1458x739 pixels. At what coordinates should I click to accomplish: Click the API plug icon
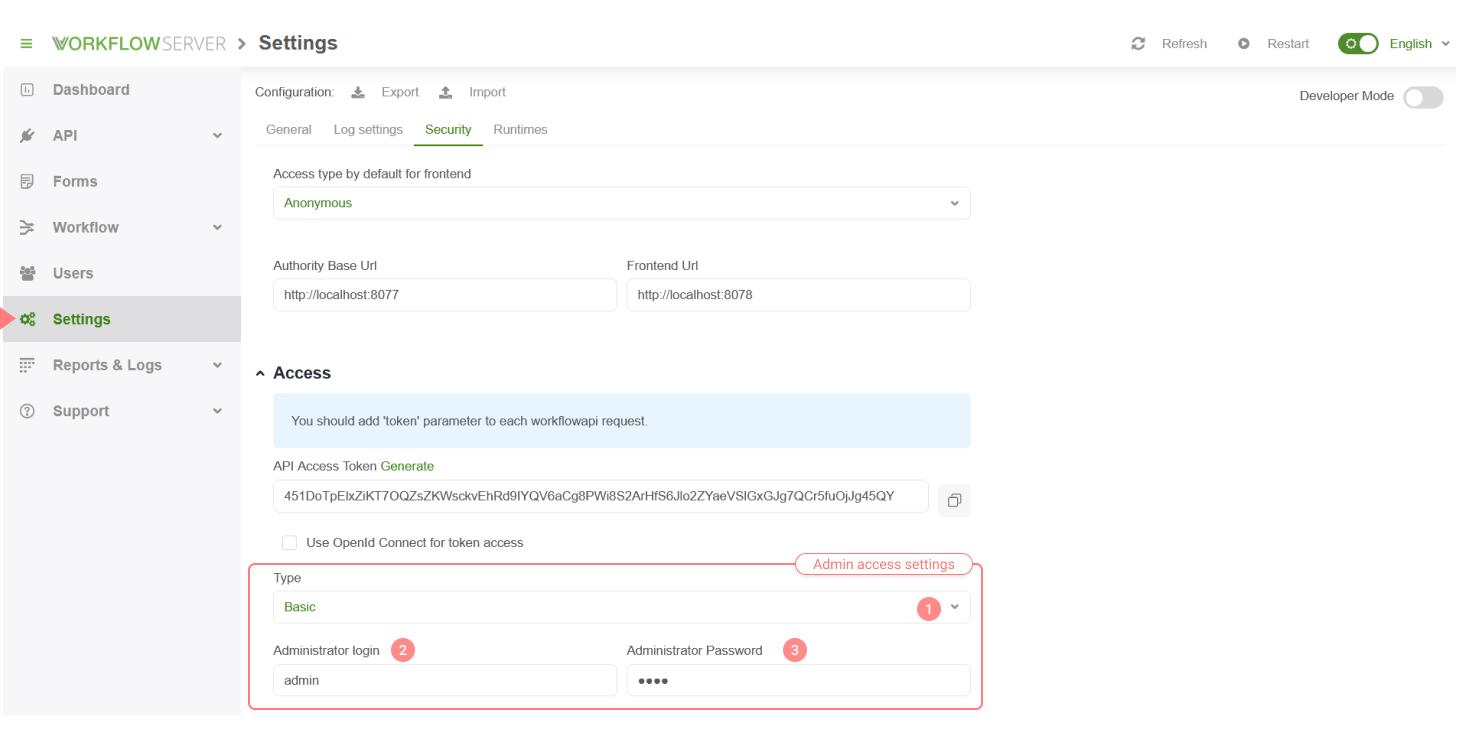pyautogui.click(x=28, y=136)
